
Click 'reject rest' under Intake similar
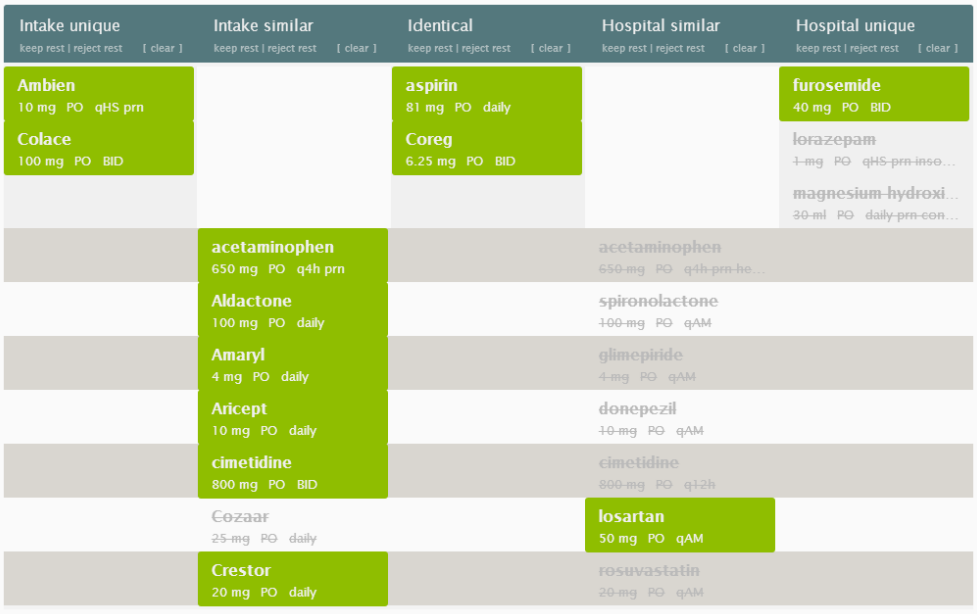coord(292,48)
